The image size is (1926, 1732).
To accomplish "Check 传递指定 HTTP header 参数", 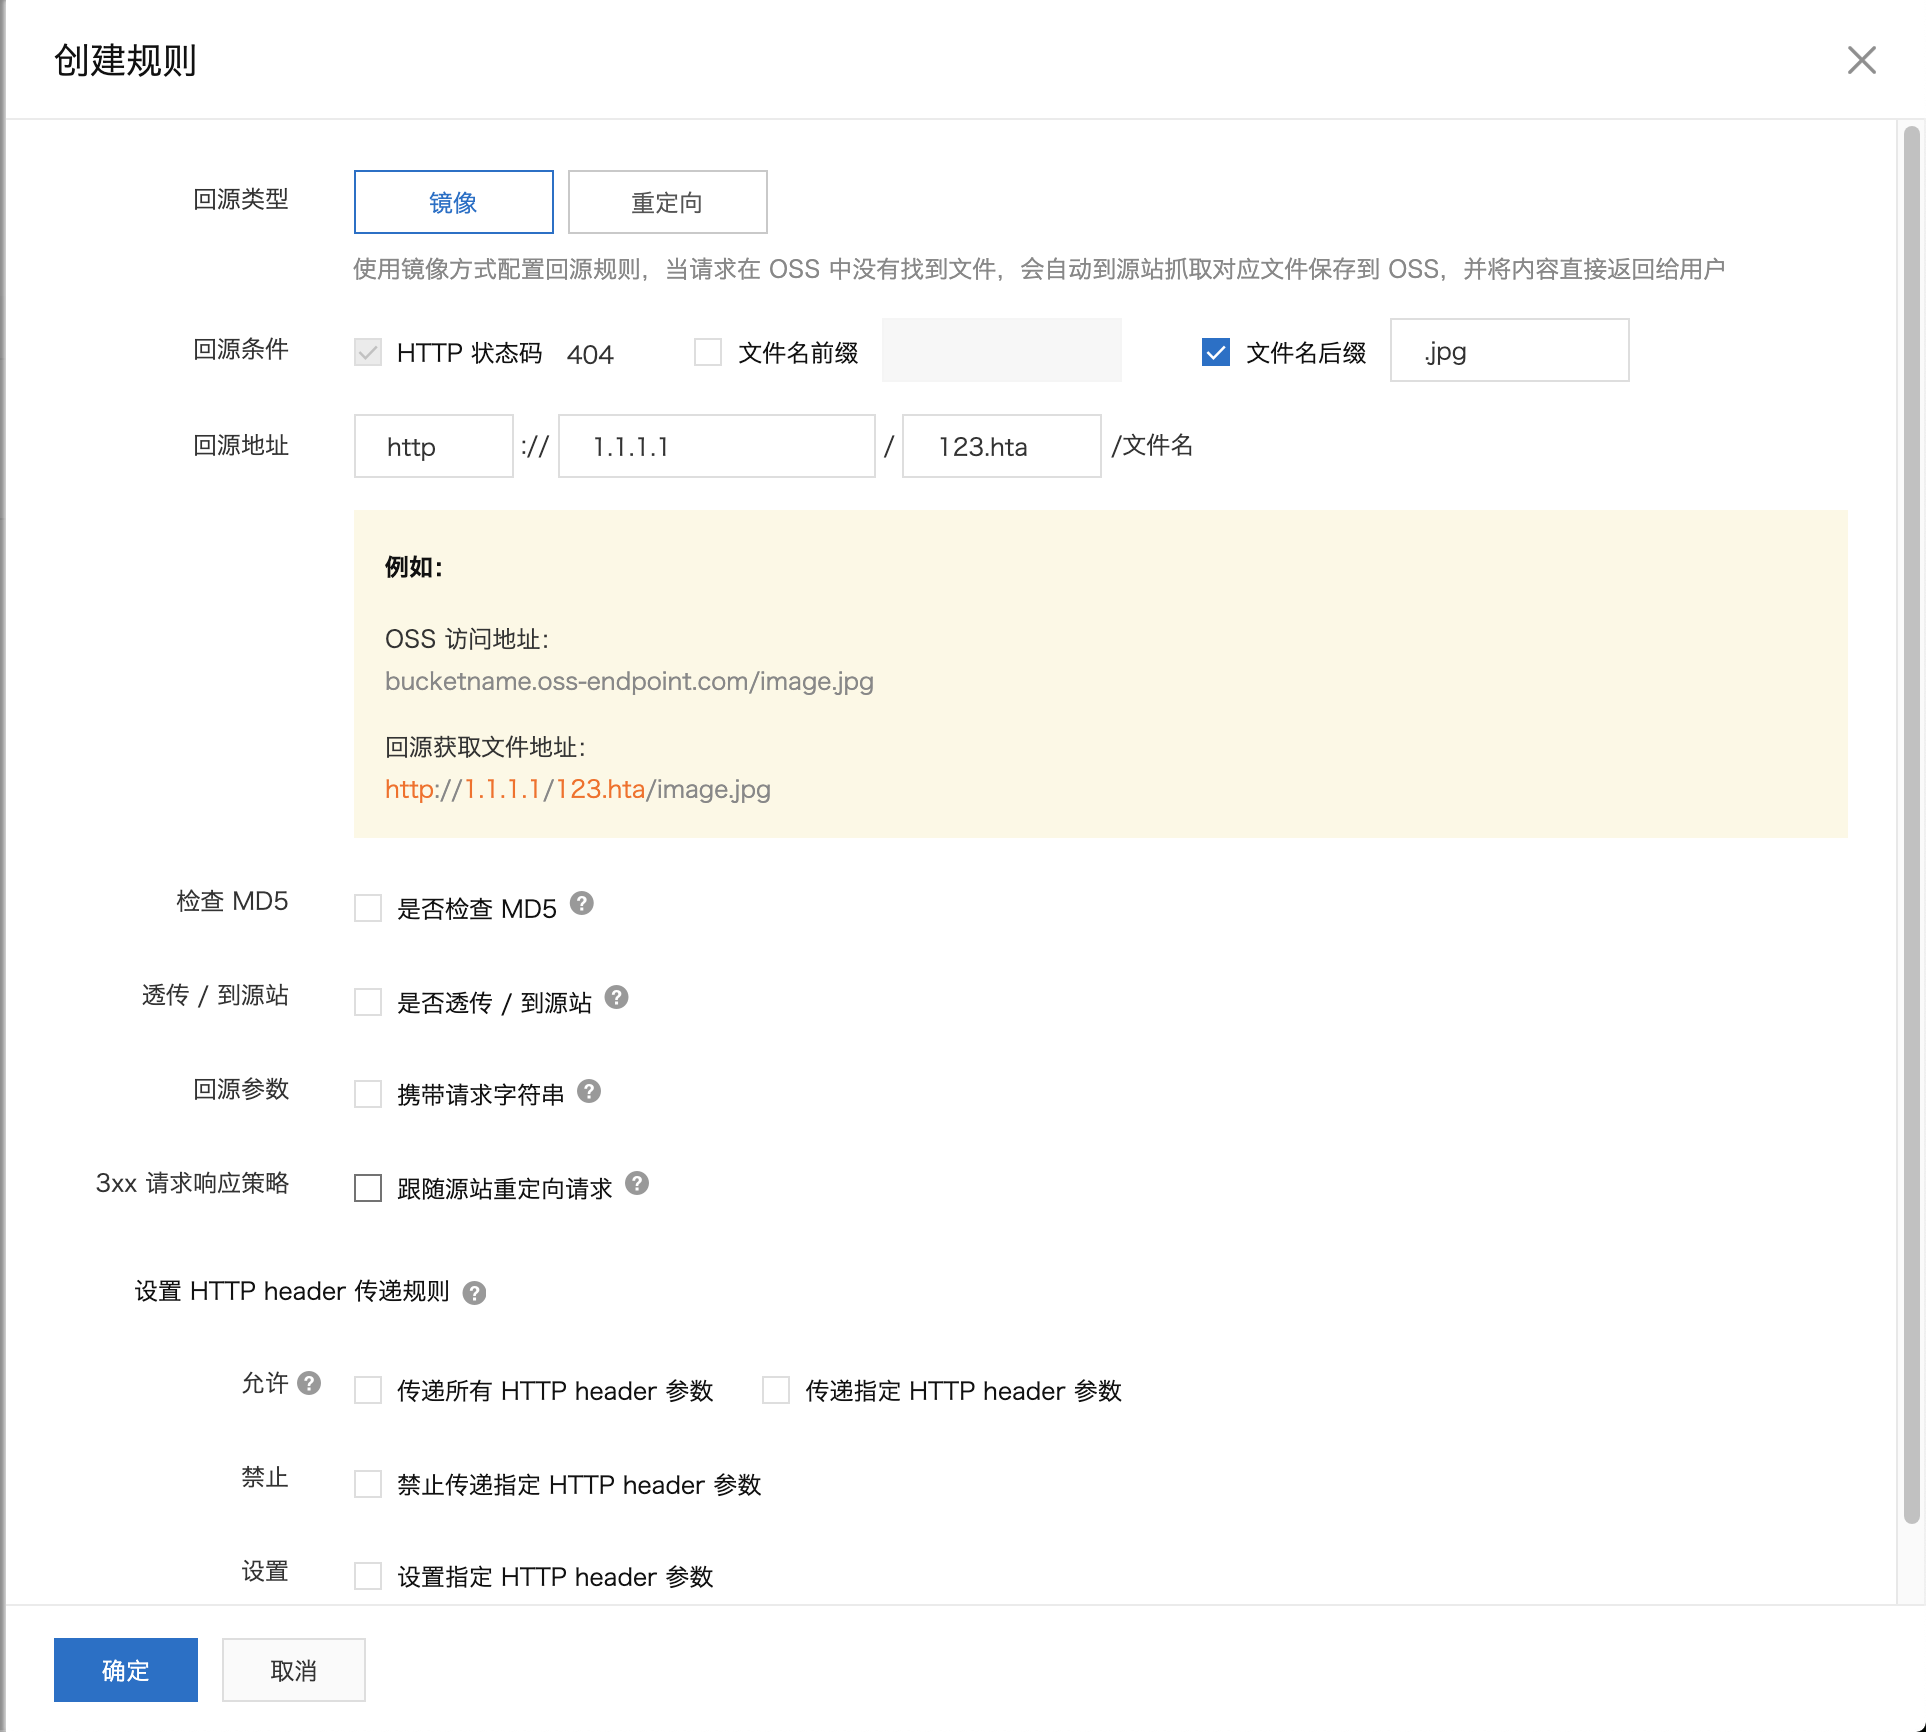I will pyautogui.click(x=776, y=1390).
